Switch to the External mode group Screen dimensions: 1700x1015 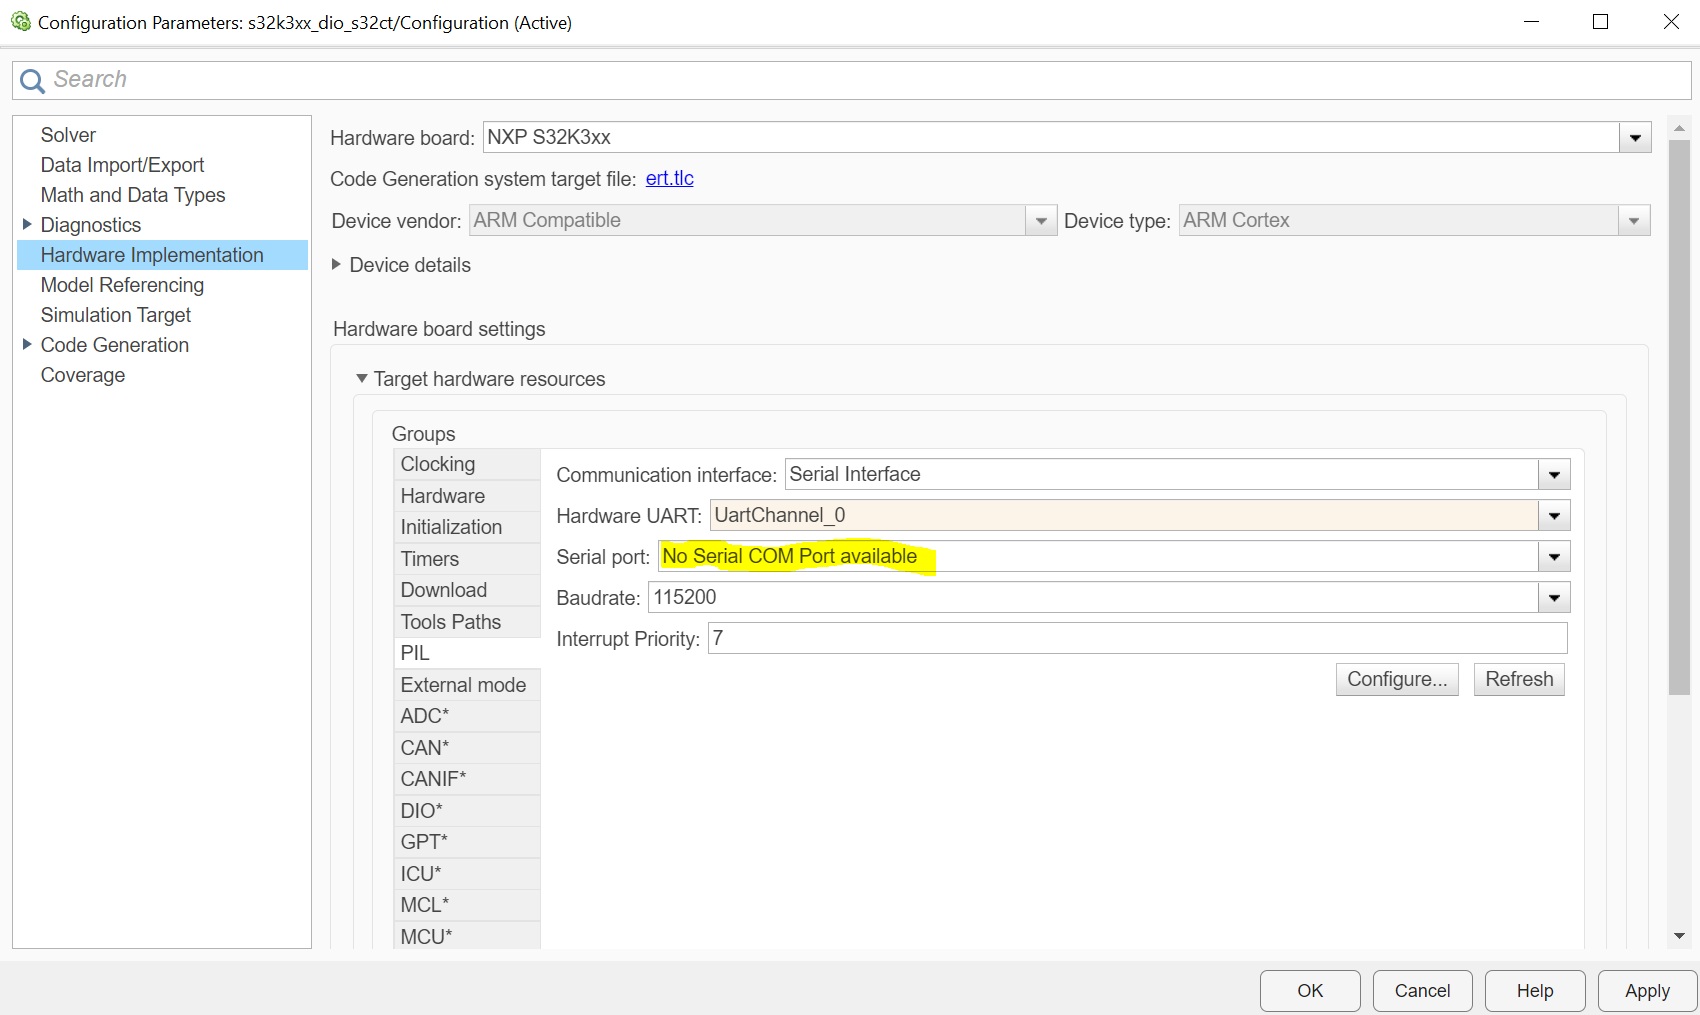coord(463,684)
